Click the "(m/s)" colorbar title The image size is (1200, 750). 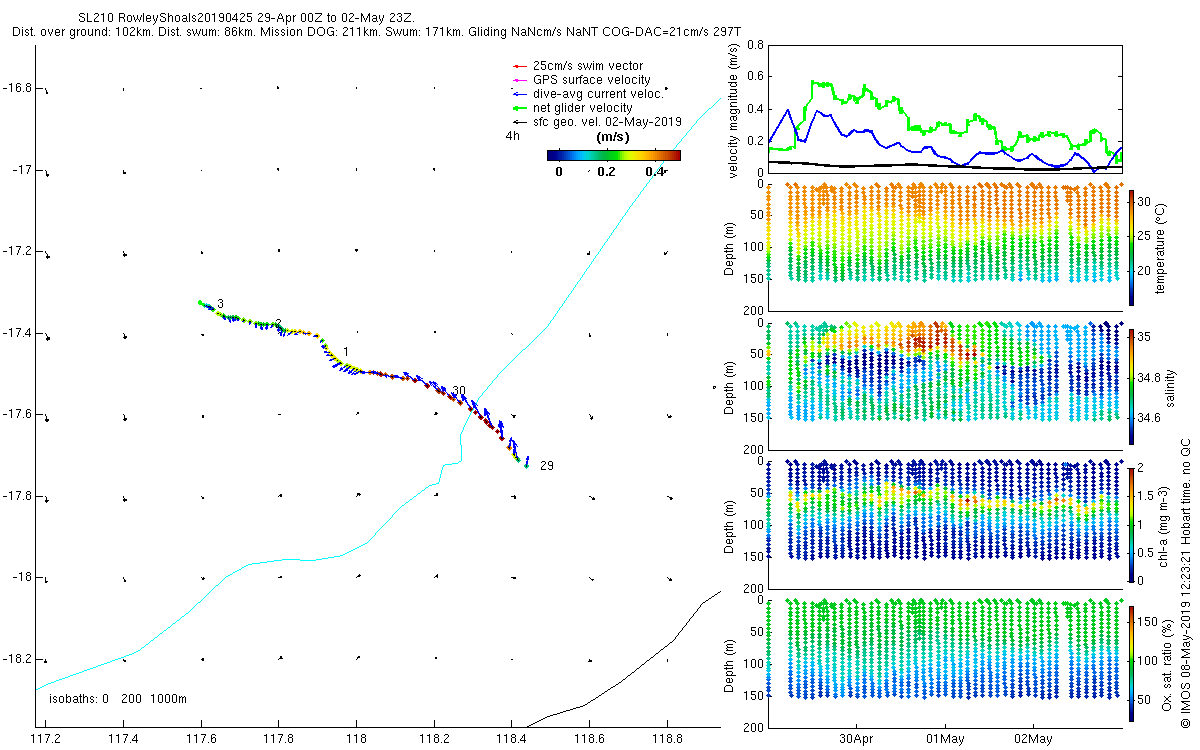point(612,137)
